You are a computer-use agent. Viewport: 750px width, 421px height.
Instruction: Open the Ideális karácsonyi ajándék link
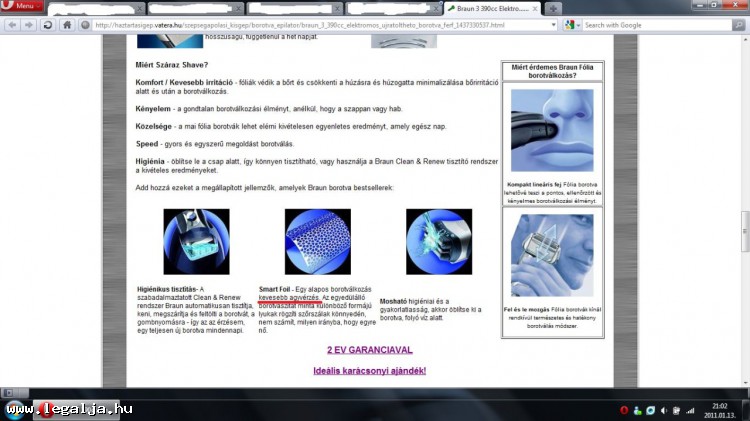coord(369,371)
